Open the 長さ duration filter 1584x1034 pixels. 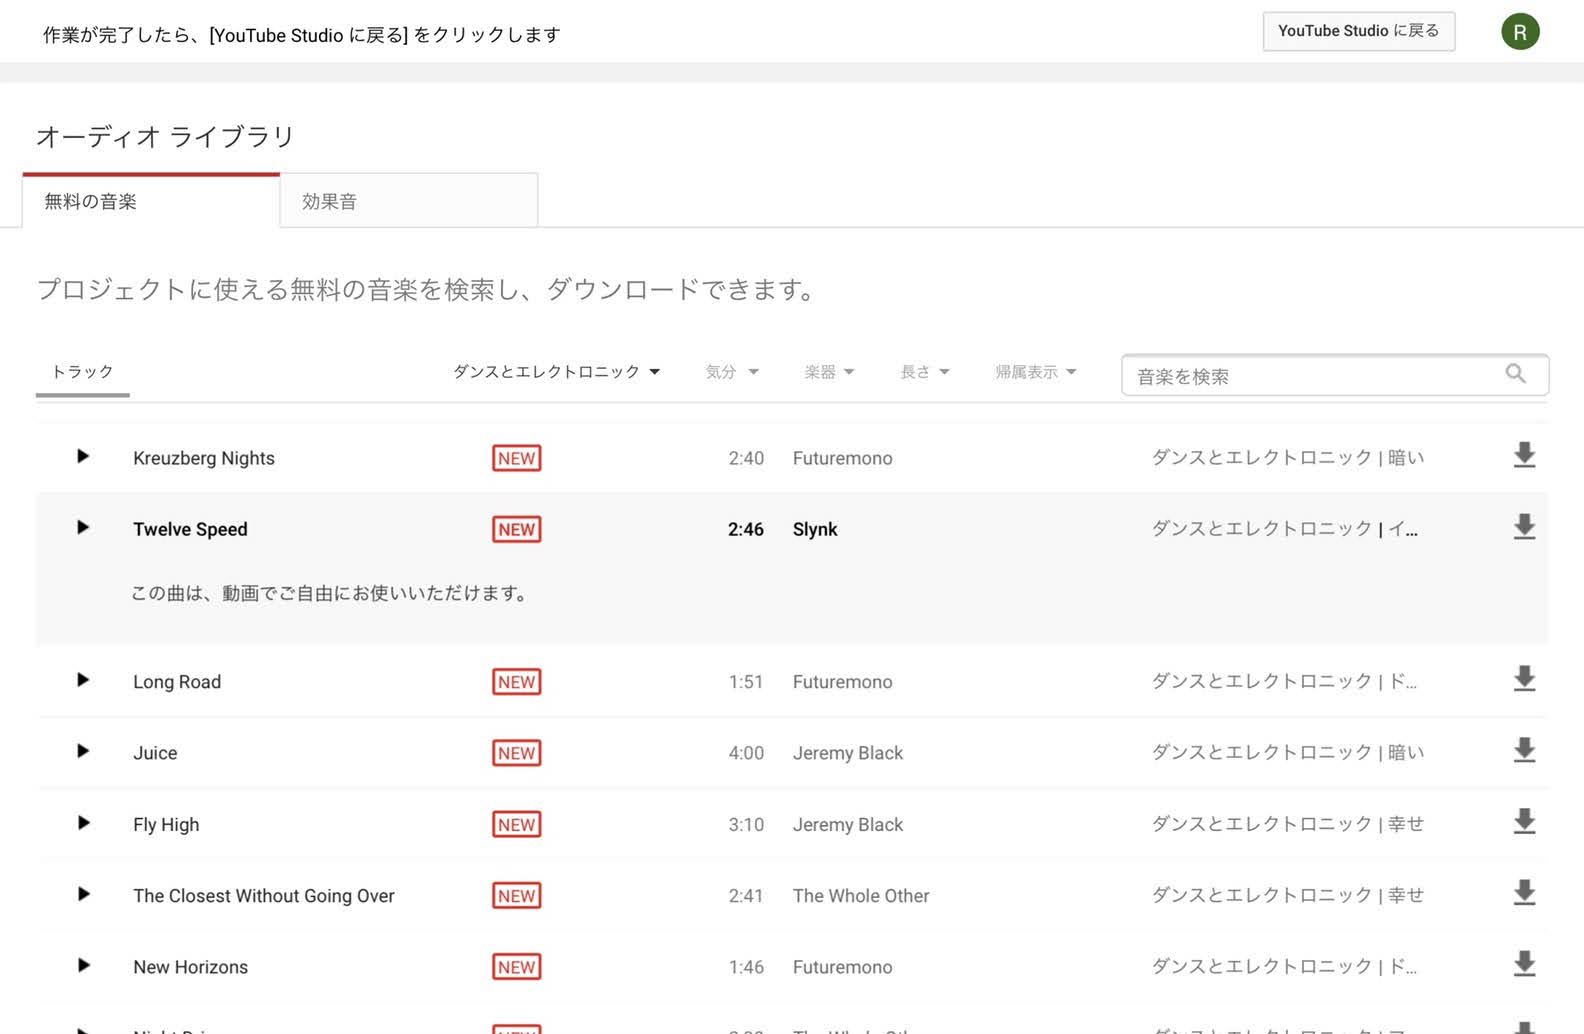tap(924, 372)
